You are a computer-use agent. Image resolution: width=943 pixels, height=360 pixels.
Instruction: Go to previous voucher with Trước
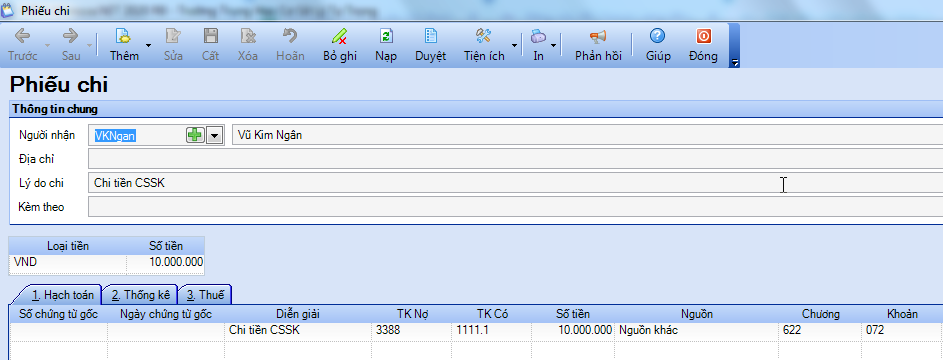(x=23, y=44)
